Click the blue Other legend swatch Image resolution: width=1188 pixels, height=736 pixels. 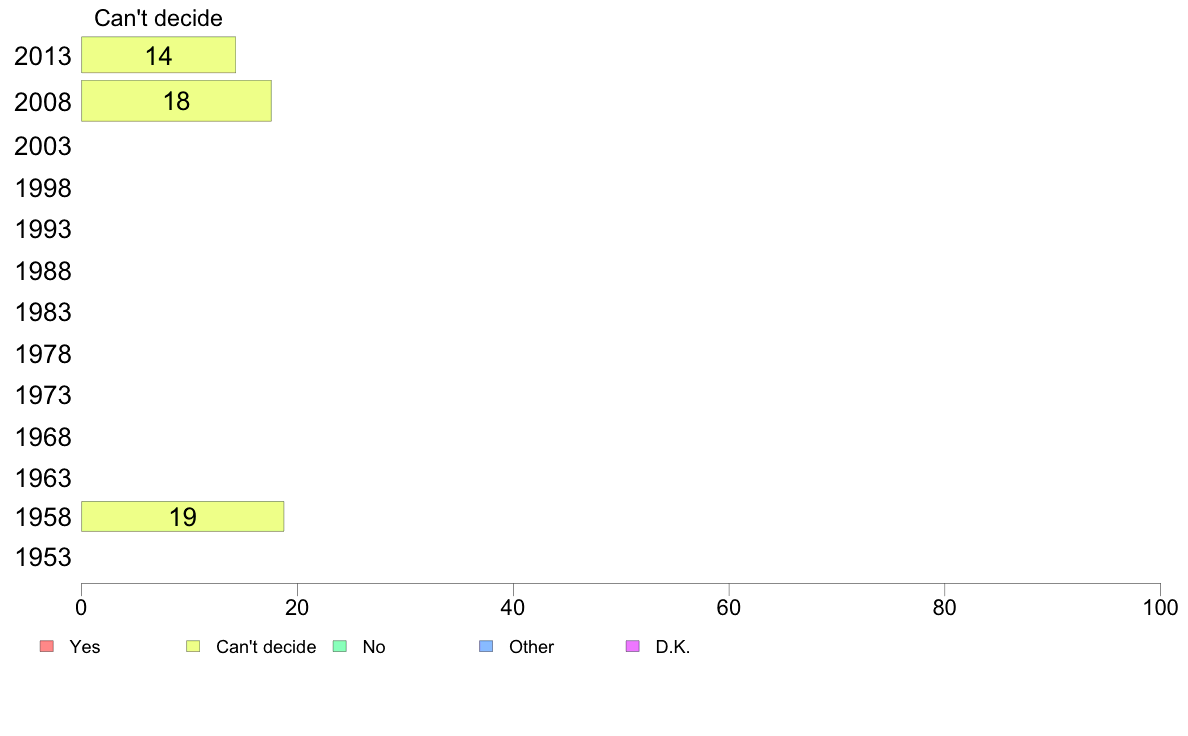[486, 647]
